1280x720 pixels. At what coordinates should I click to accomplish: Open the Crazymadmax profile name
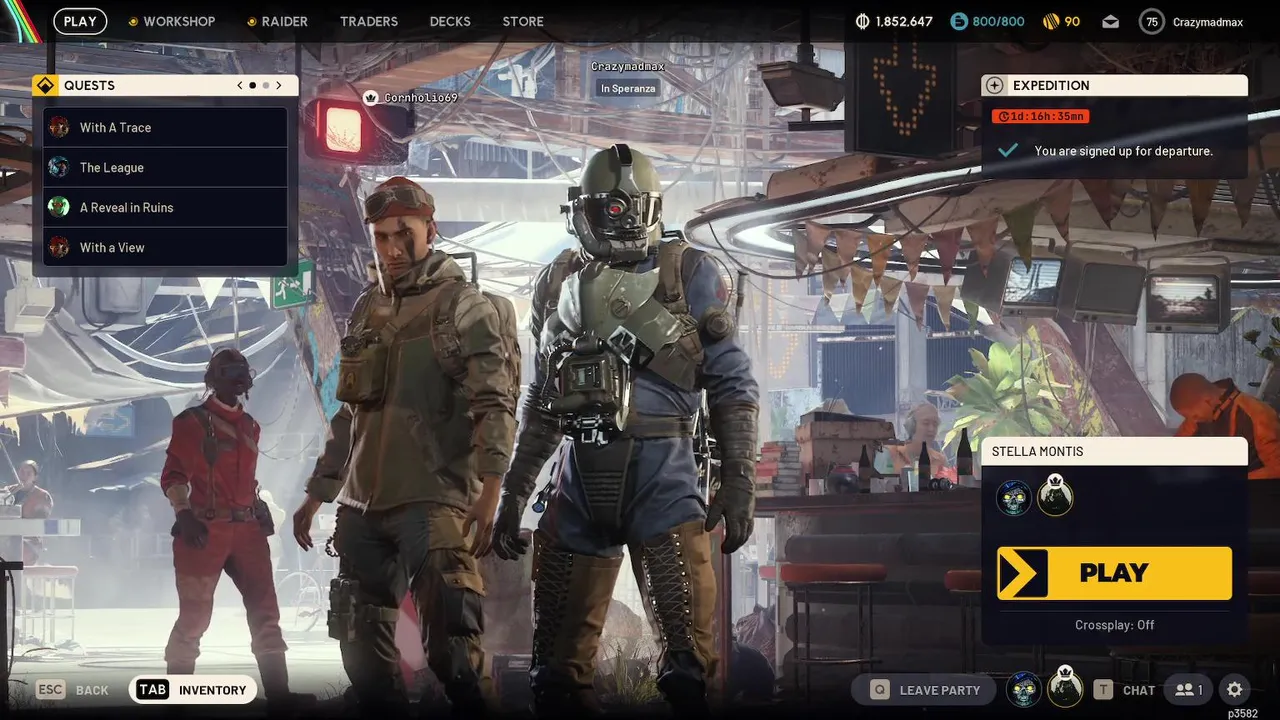click(1208, 21)
